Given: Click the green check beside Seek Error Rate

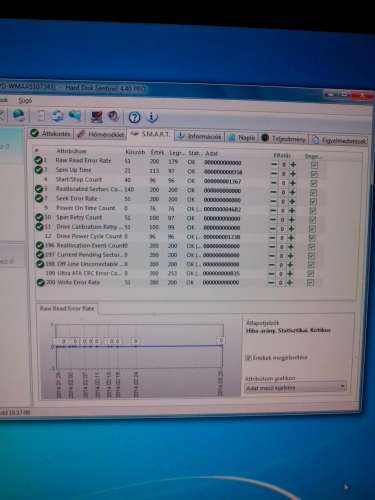Looking at the screenshot, I should pyautogui.click(x=39, y=198).
